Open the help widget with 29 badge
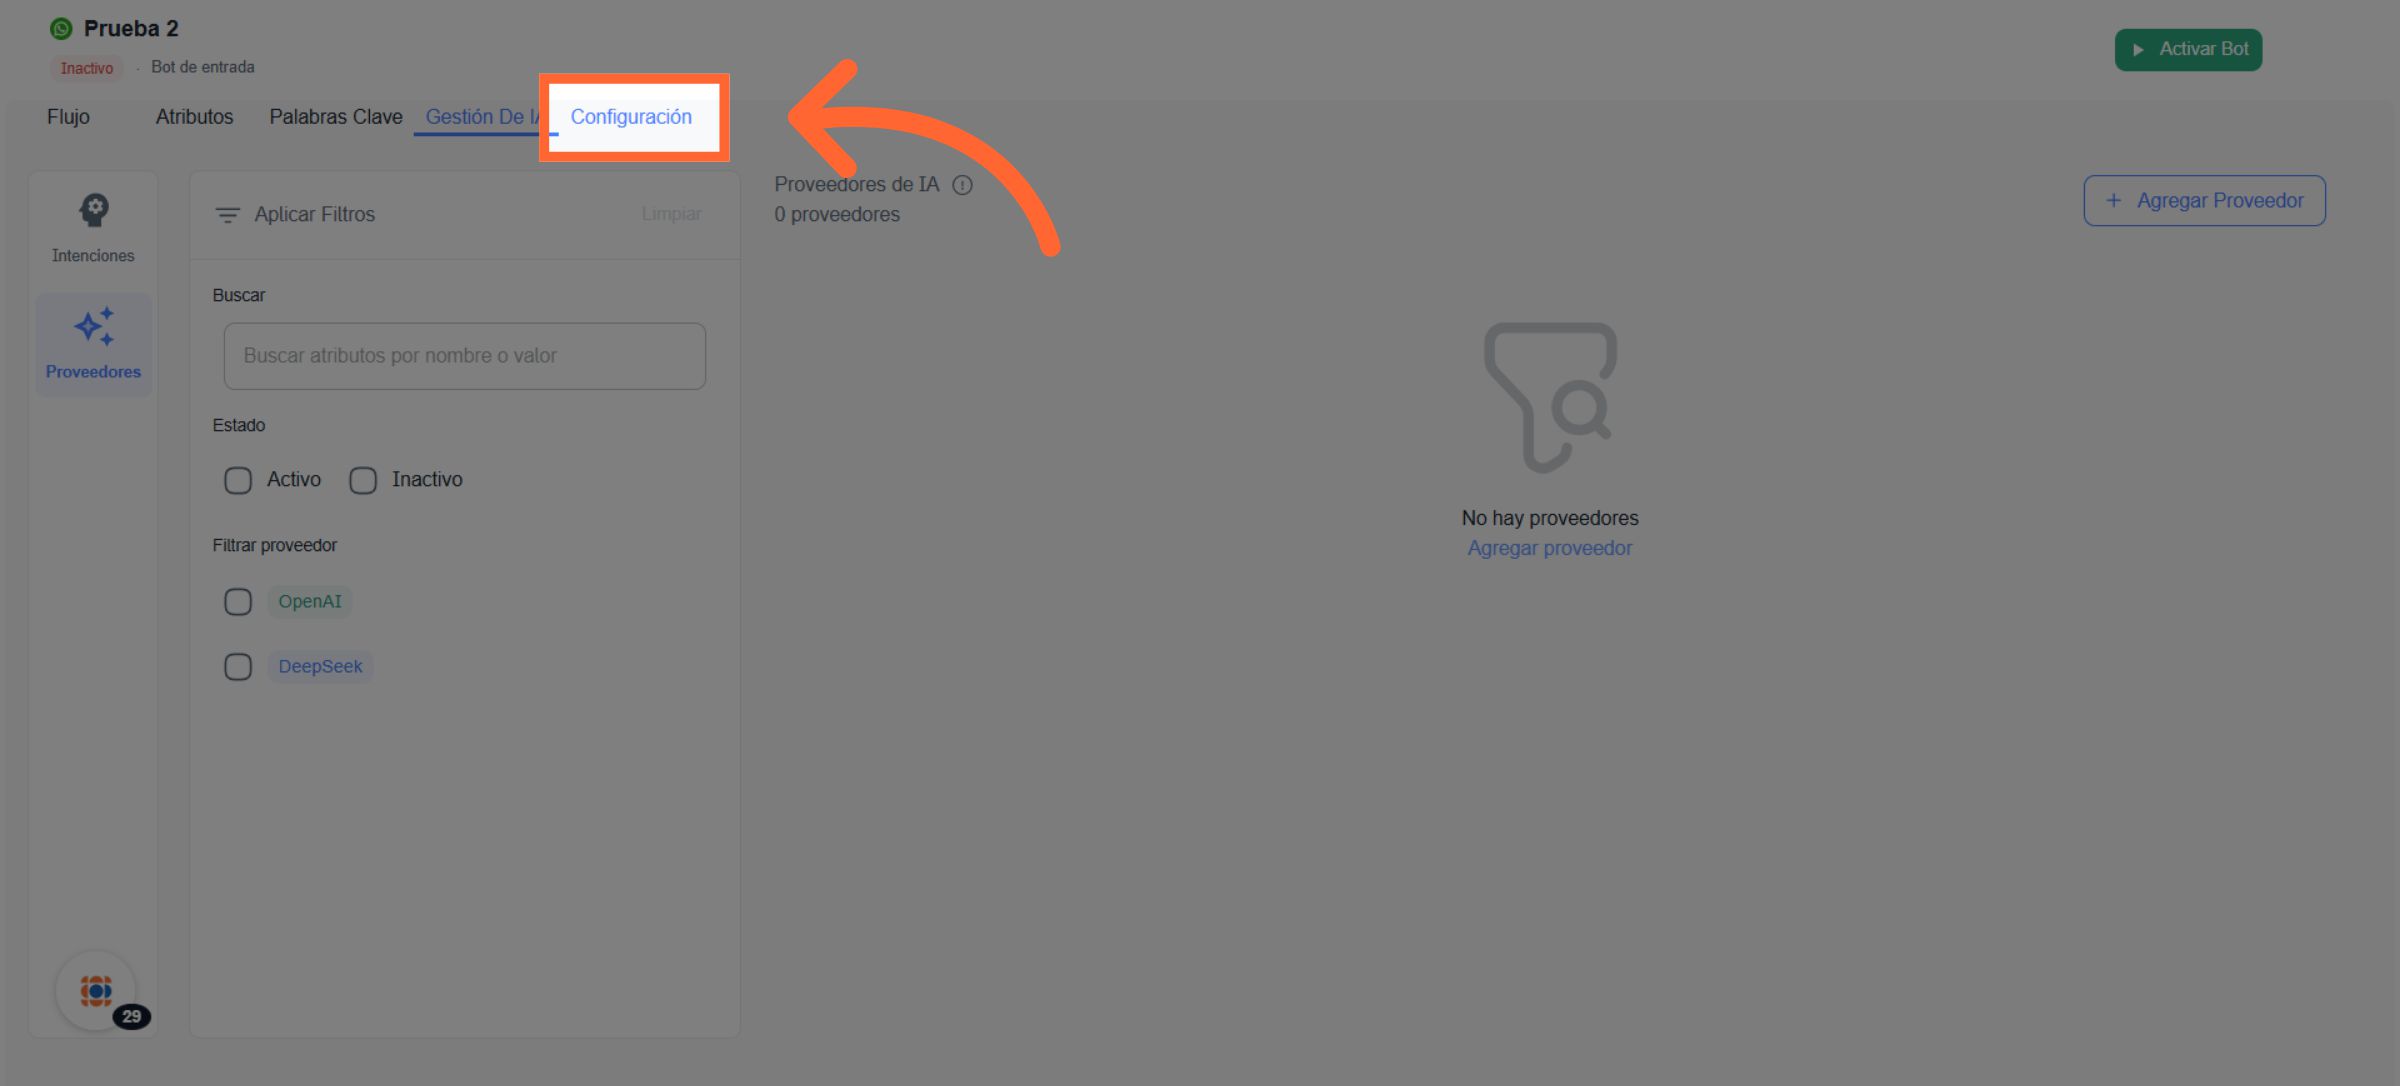The height and width of the screenshot is (1086, 2400). [97, 991]
